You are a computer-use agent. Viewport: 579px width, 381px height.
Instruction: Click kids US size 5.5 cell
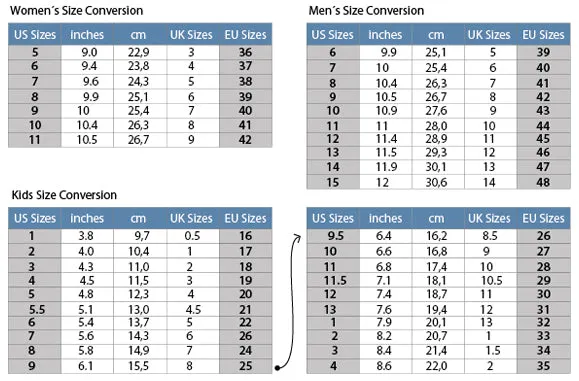click(x=35, y=309)
